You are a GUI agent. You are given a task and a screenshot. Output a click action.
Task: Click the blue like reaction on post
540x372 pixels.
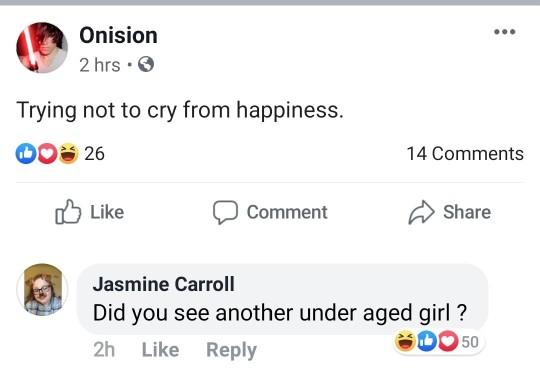26,153
